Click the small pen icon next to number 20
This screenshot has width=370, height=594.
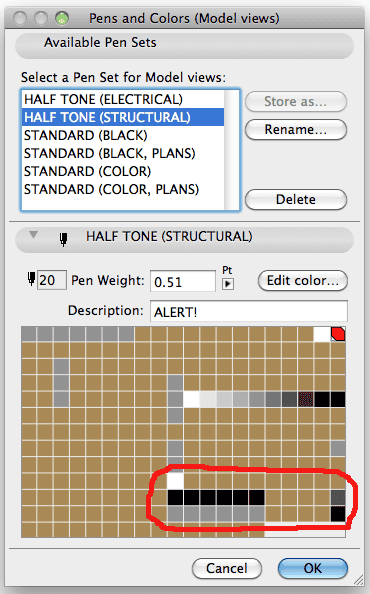pyautogui.click(x=32, y=279)
